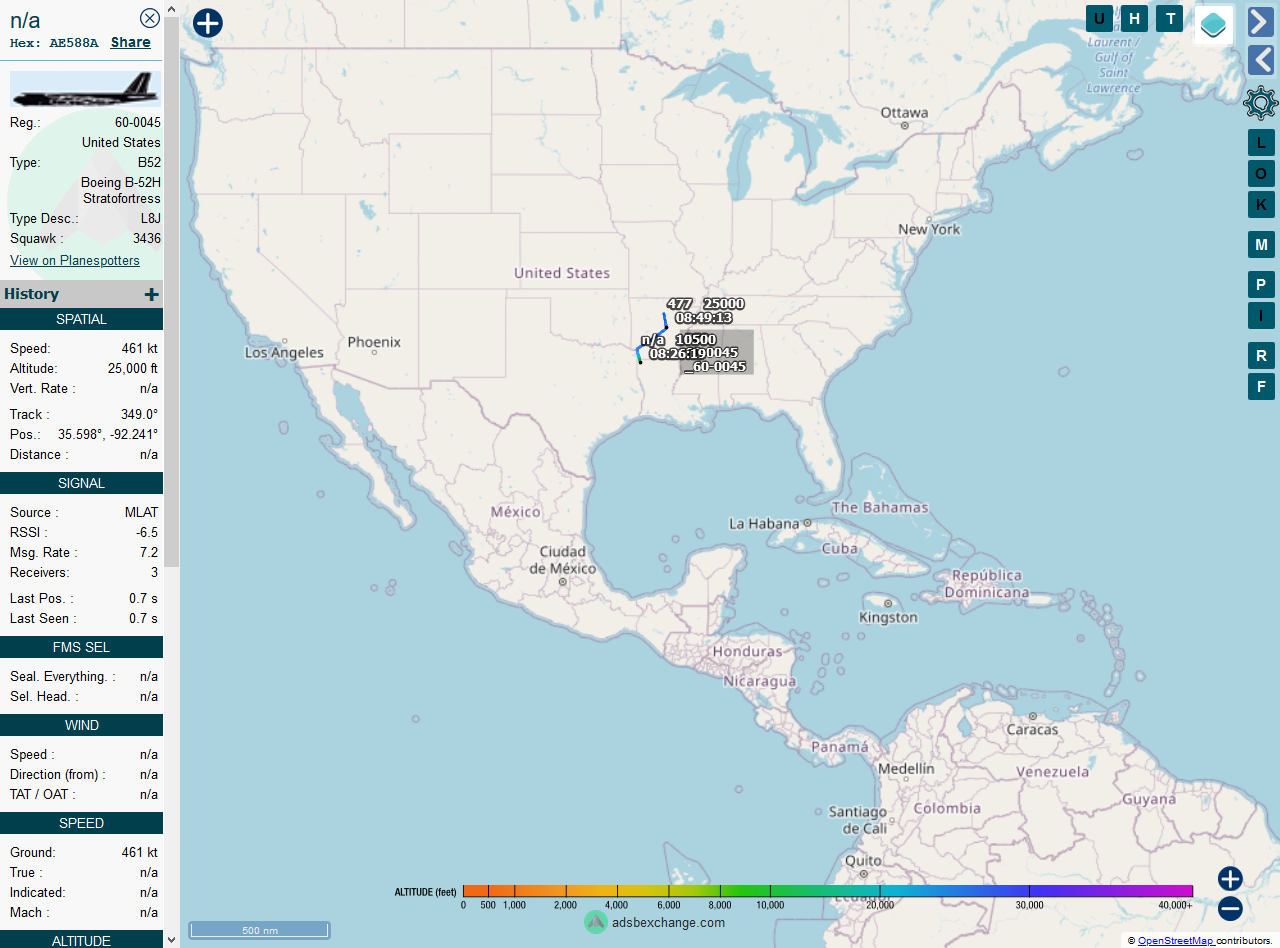Click the right chevron sidebar arrow
This screenshot has width=1280, height=948.
click(1261, 21)
